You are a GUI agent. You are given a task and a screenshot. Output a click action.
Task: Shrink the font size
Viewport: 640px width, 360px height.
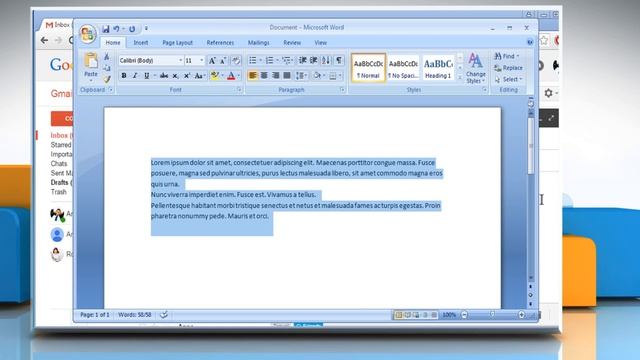pyautogui.click(x=223, y=61)
